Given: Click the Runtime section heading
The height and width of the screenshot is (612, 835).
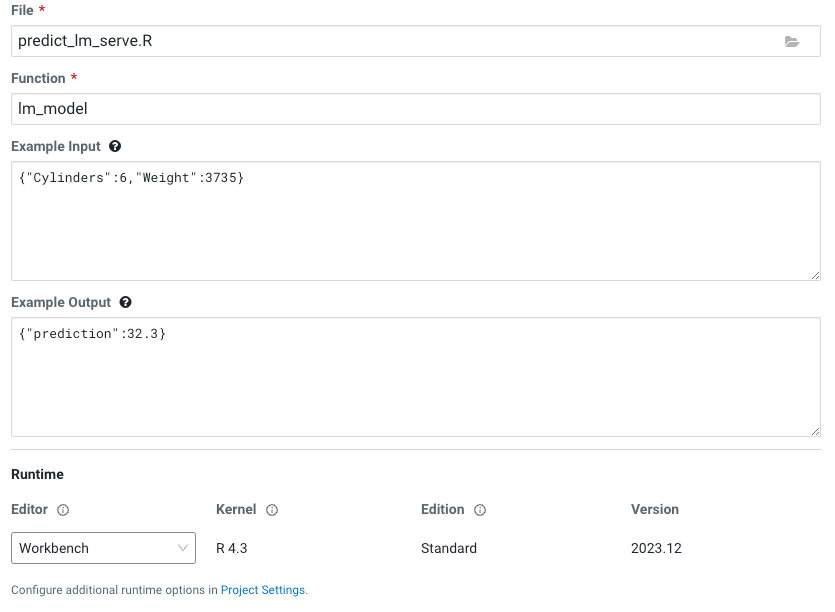Looking at the screenshot, I should pos(37,474).
